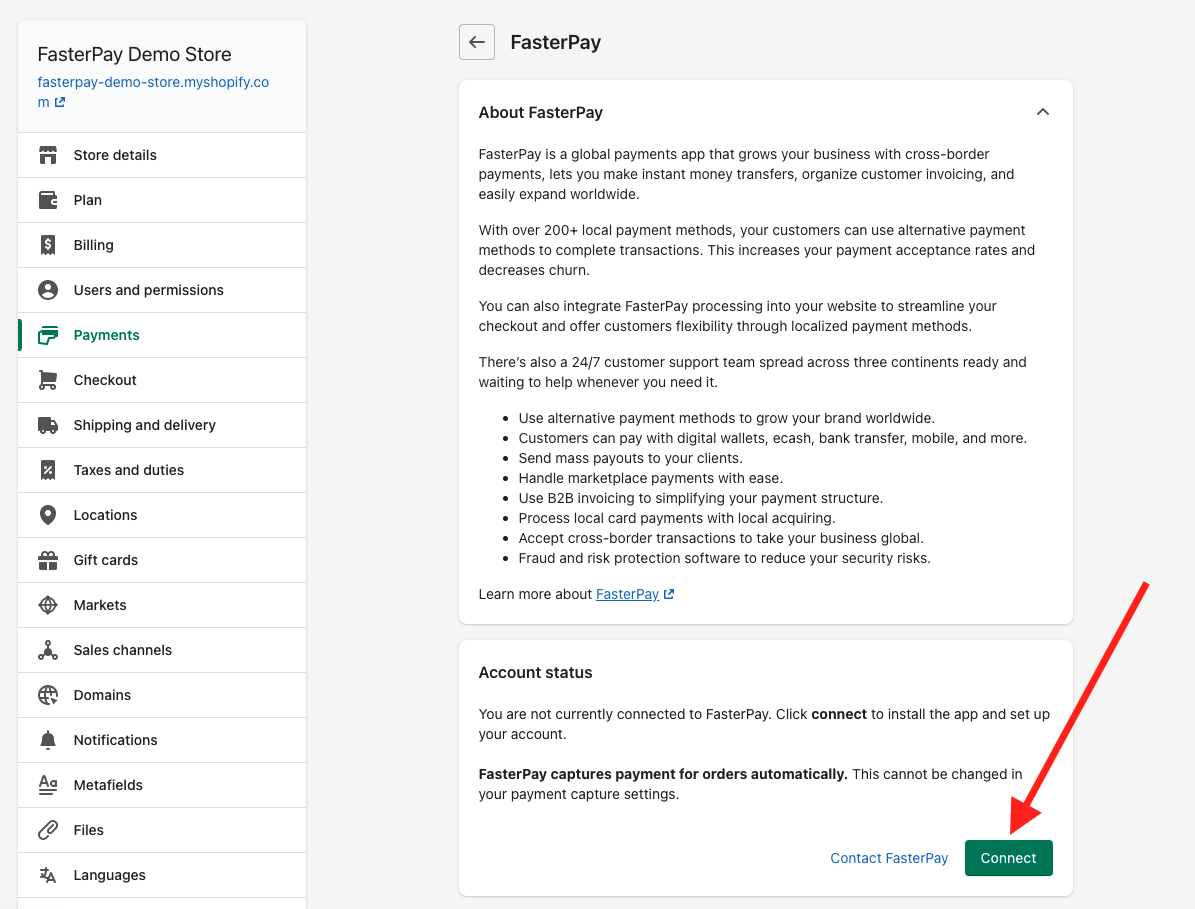Click the Markets globe icon
This screenshot has height=909, width=1195.
(x=48, y=605)
